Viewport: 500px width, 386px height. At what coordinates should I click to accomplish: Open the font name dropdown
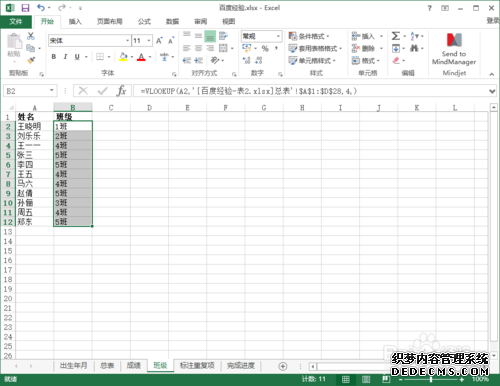(x=127, y=41)
